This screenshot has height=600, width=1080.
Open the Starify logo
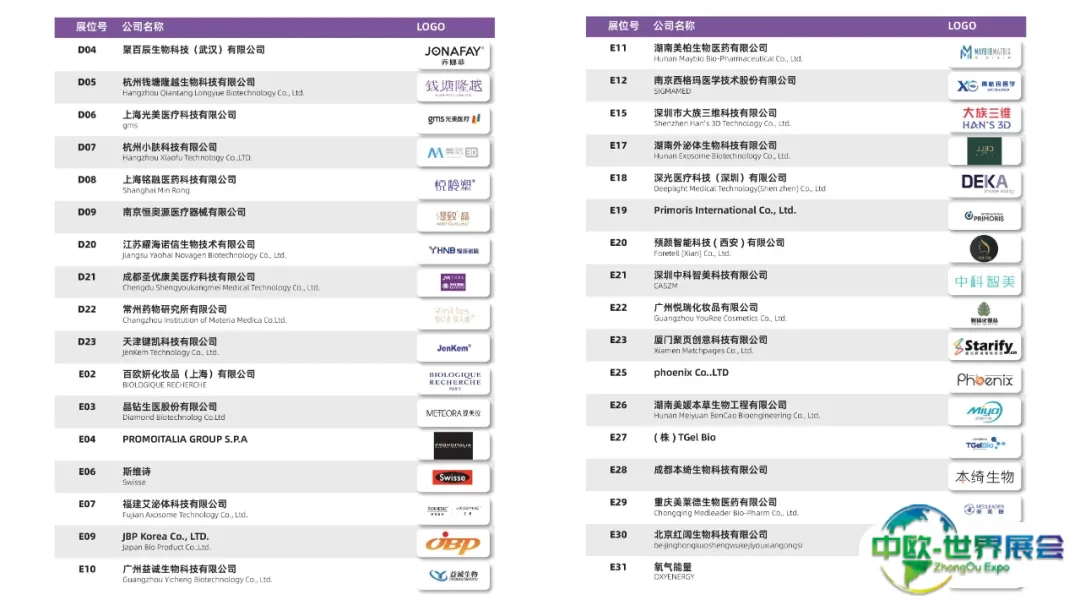985,347
